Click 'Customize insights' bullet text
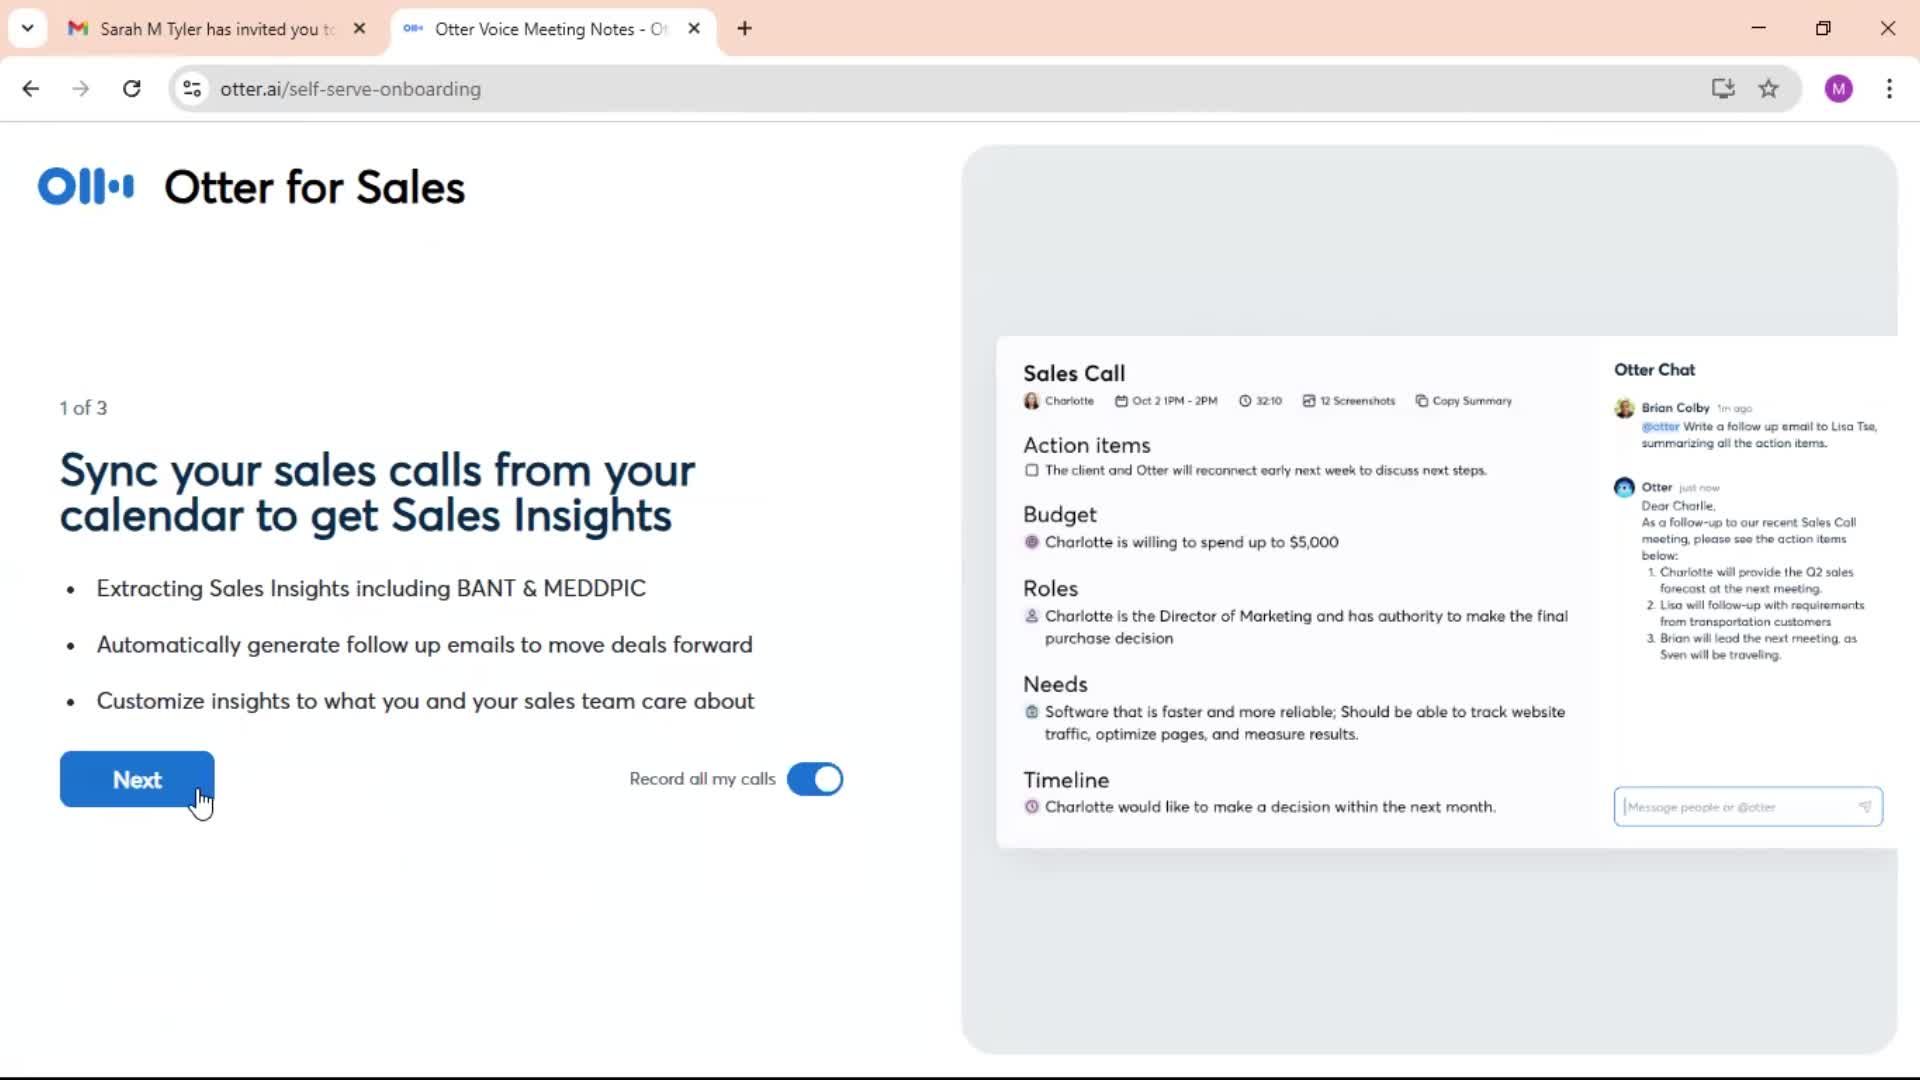The width and height of the screenshot is (1920, 1080). (425, 701)
